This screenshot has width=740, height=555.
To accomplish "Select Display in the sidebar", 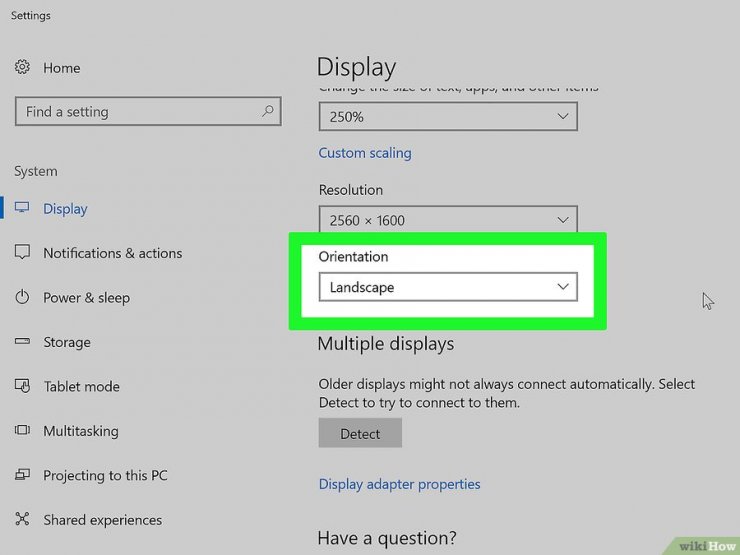I will coord(65,209).
